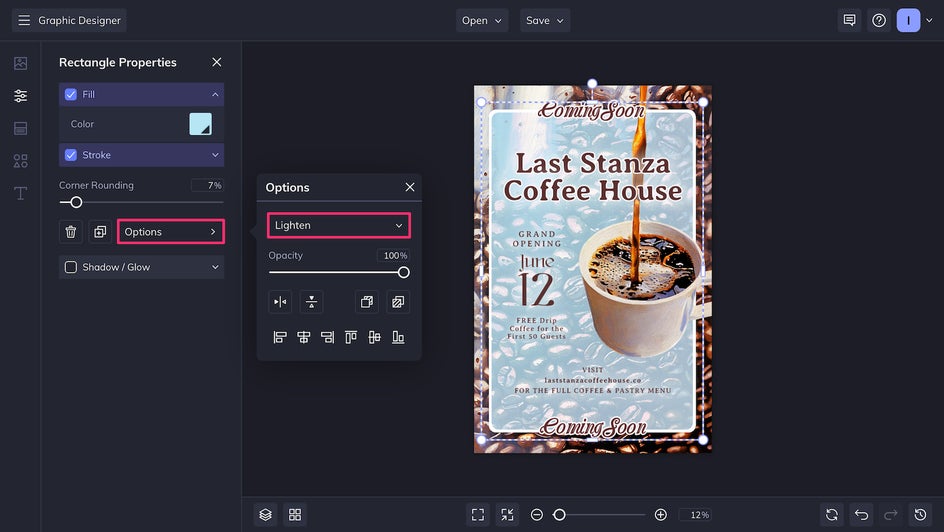This screenshot has width=944, height=532.
Task: Open the Image Manager sidebar tab
Action: [x=20, y=63]
